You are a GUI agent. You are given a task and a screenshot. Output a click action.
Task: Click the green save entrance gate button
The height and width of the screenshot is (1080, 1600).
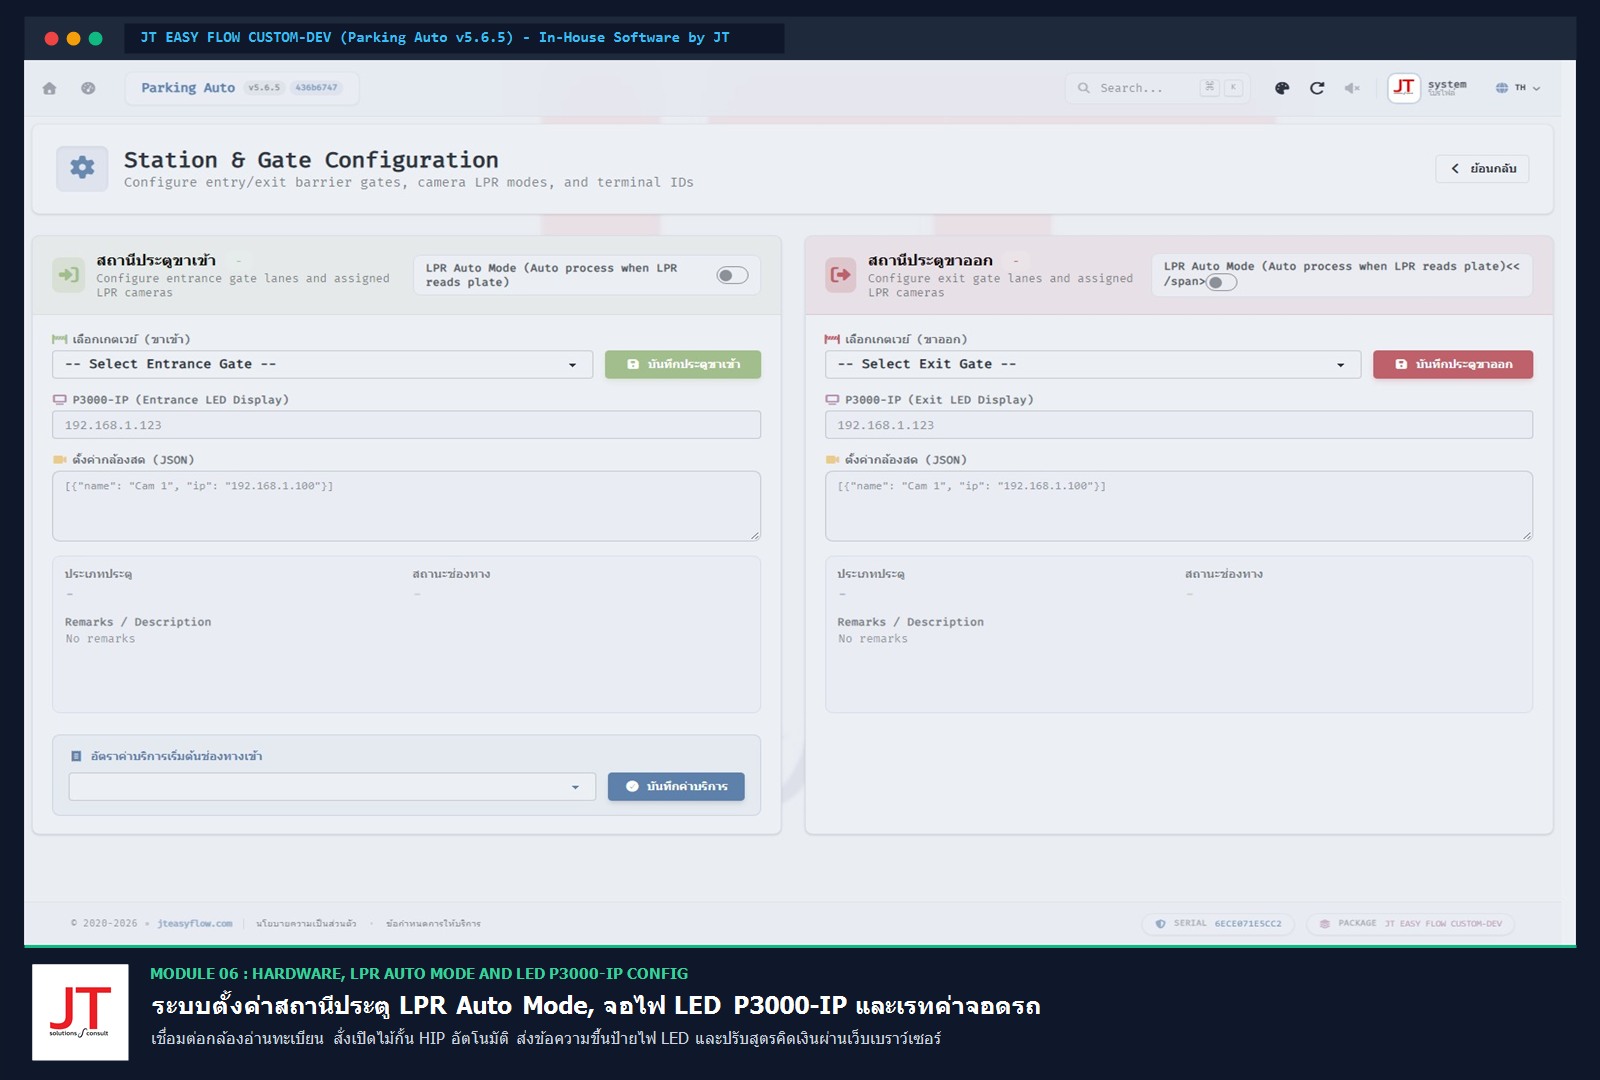click(x=683, y=364)
